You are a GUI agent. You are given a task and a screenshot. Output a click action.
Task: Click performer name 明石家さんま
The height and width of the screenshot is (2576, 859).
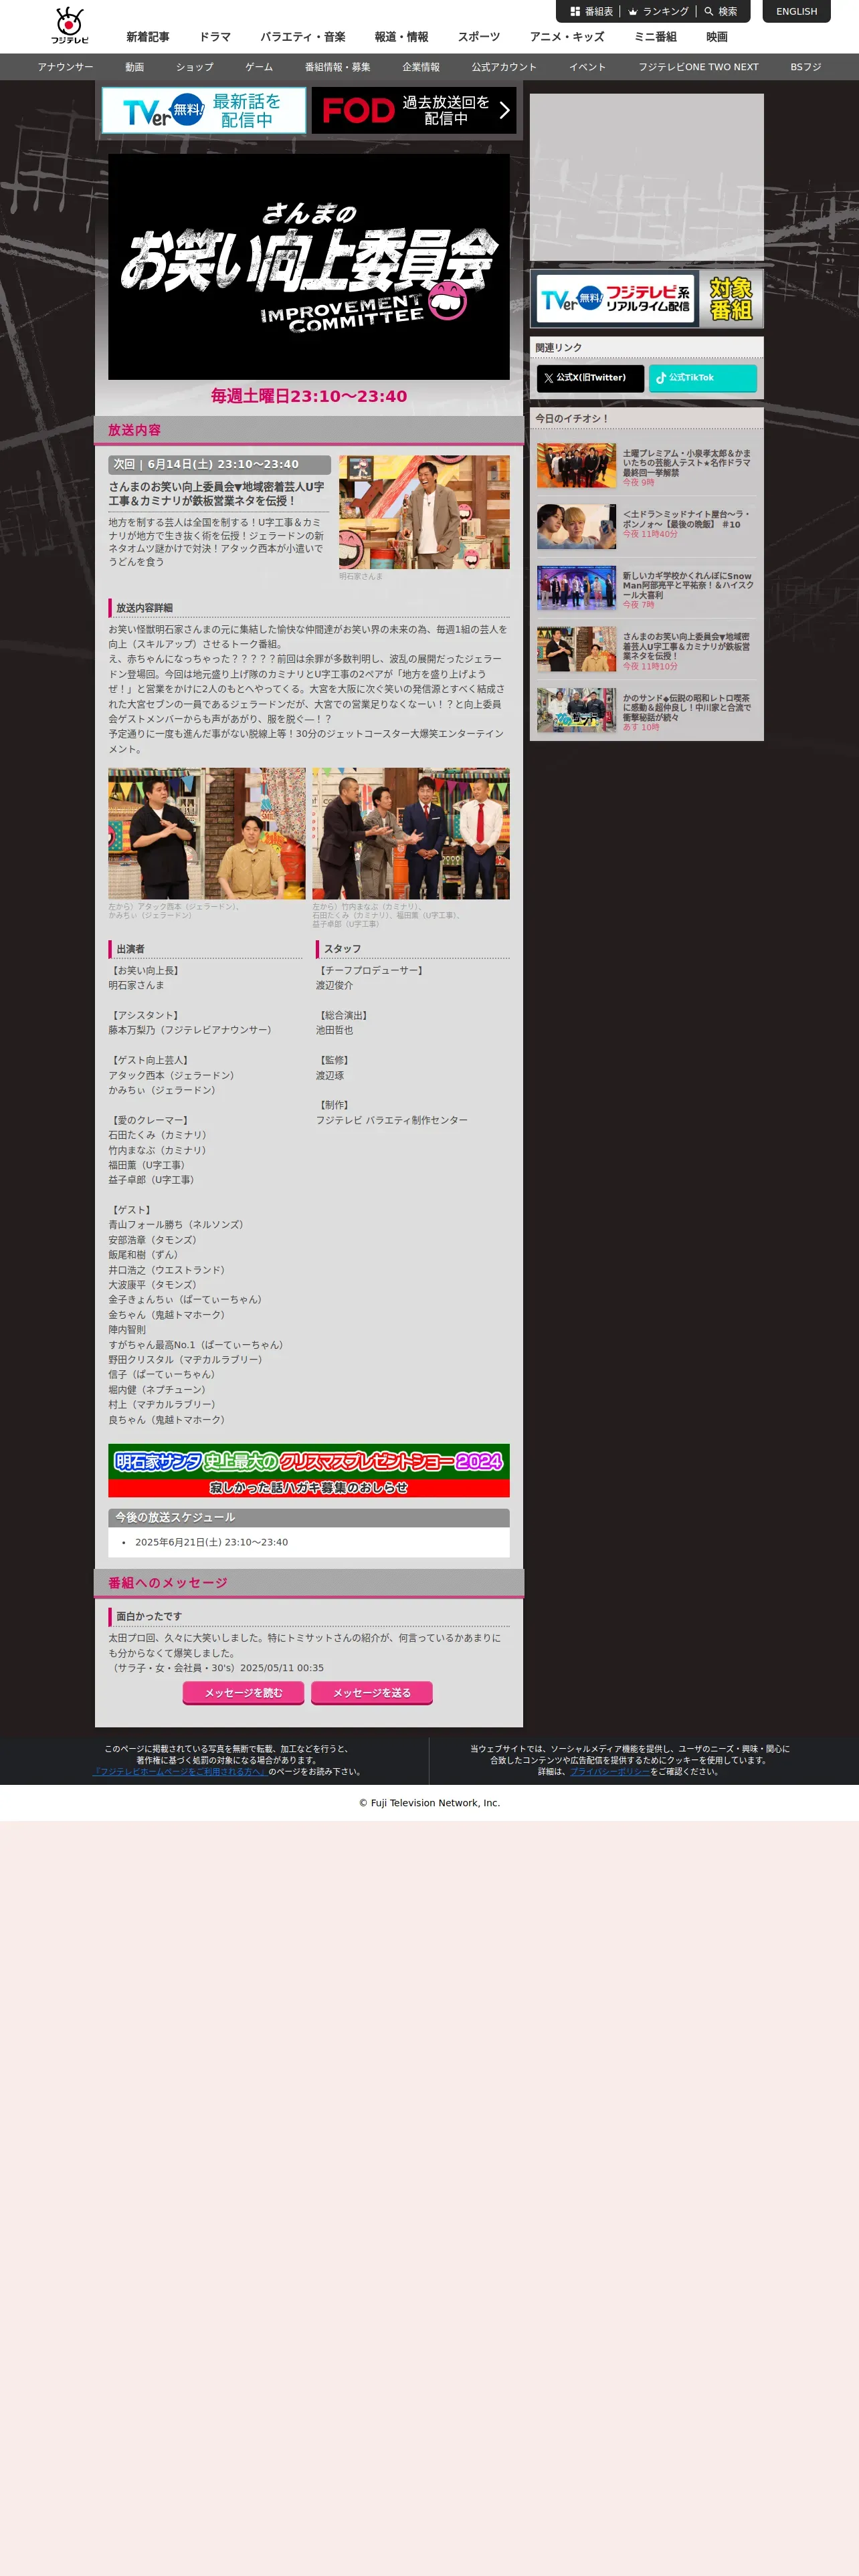(136, 985)
